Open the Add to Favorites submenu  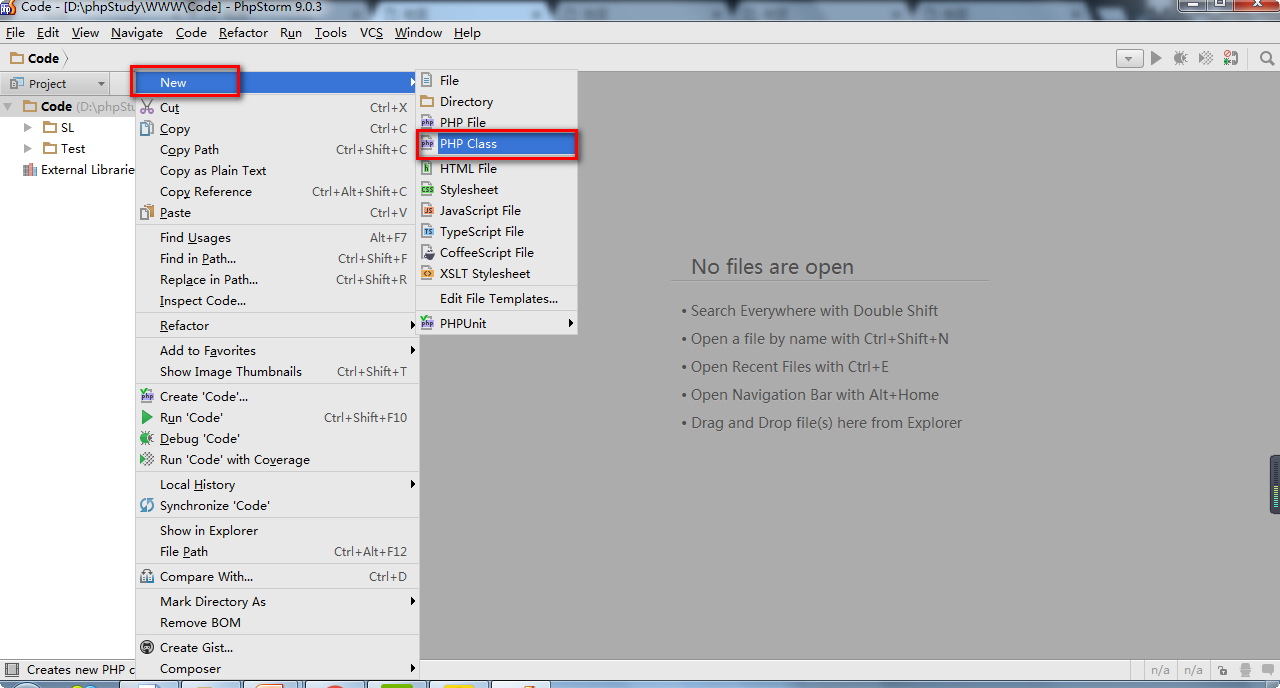point(277,350)
